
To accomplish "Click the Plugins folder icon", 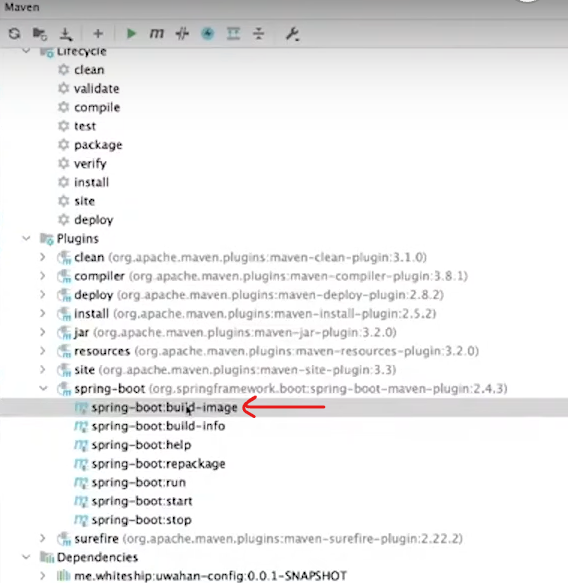I will click(x=47, y=239).
